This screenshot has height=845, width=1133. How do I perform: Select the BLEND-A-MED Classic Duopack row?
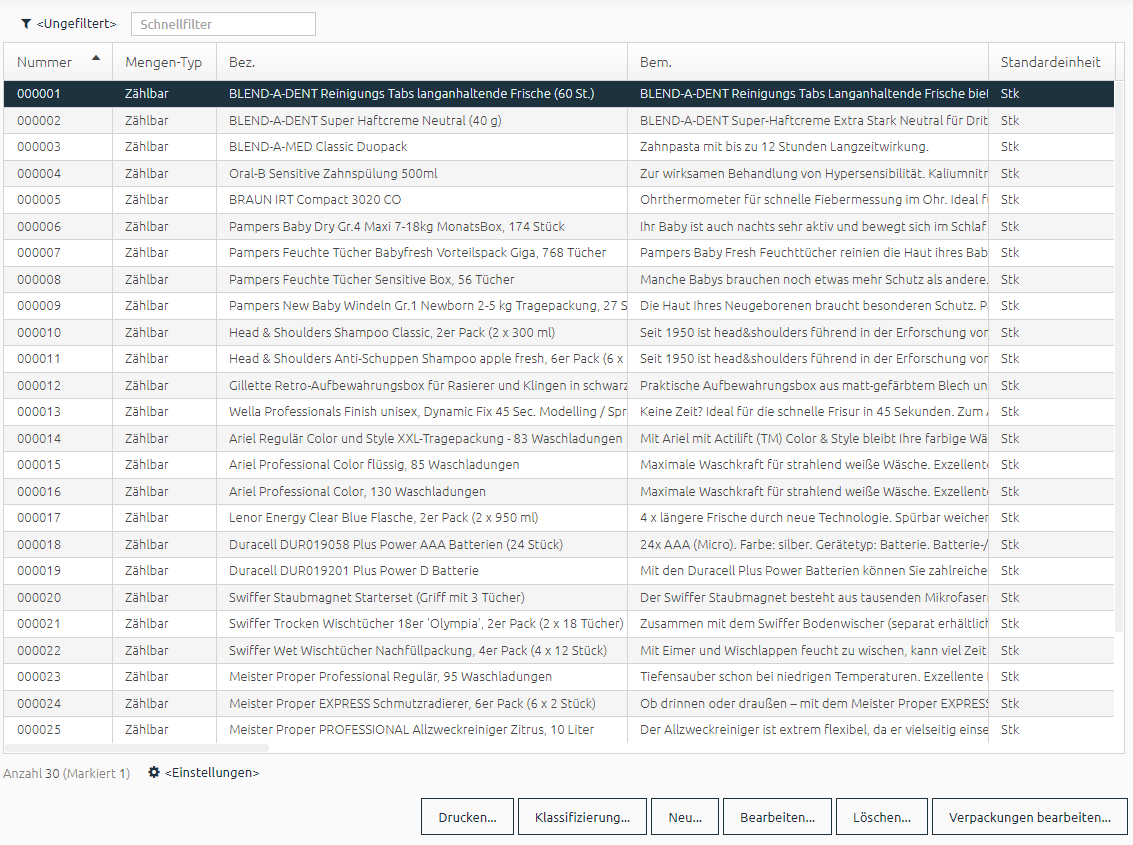[559, 147]
